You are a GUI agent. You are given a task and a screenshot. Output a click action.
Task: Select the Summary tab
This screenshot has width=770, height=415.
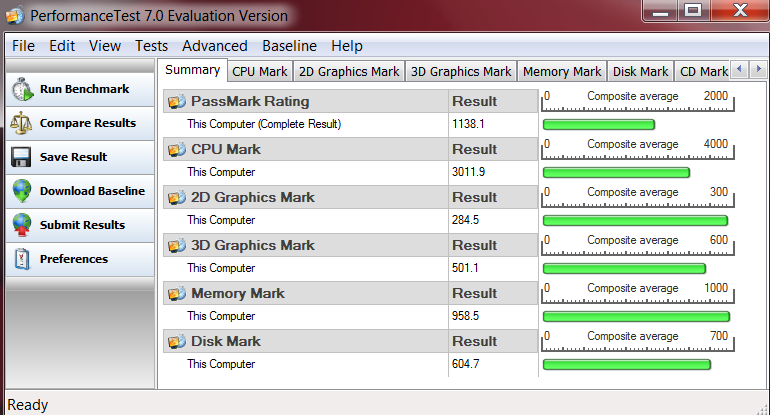pos(192,70)
